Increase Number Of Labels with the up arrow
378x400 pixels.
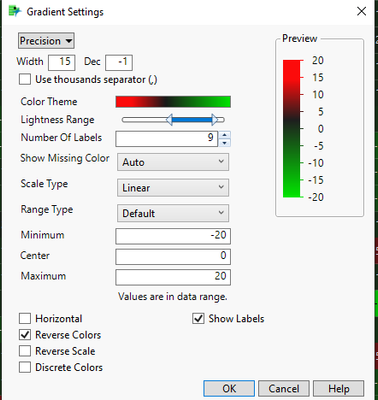[x=225, y=135]
